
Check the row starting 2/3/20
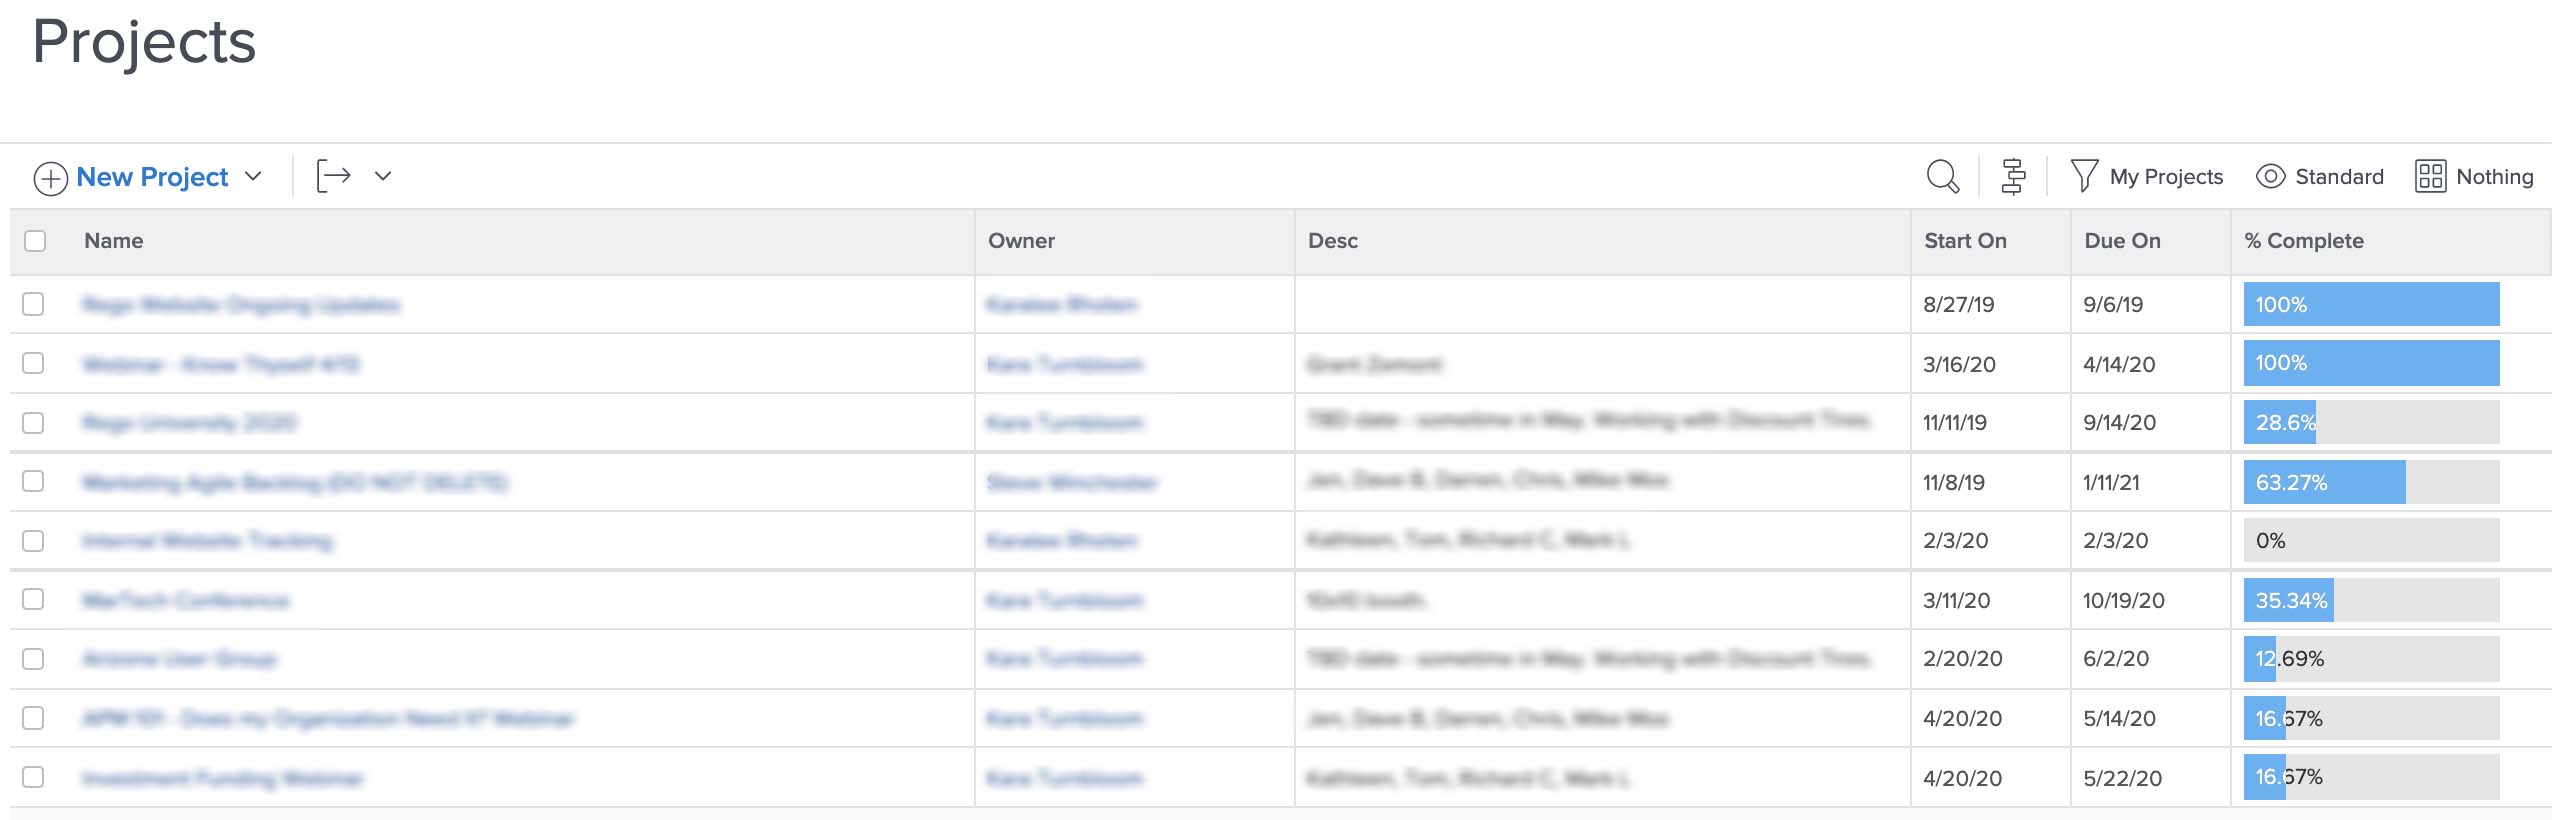tap(33, 540)
